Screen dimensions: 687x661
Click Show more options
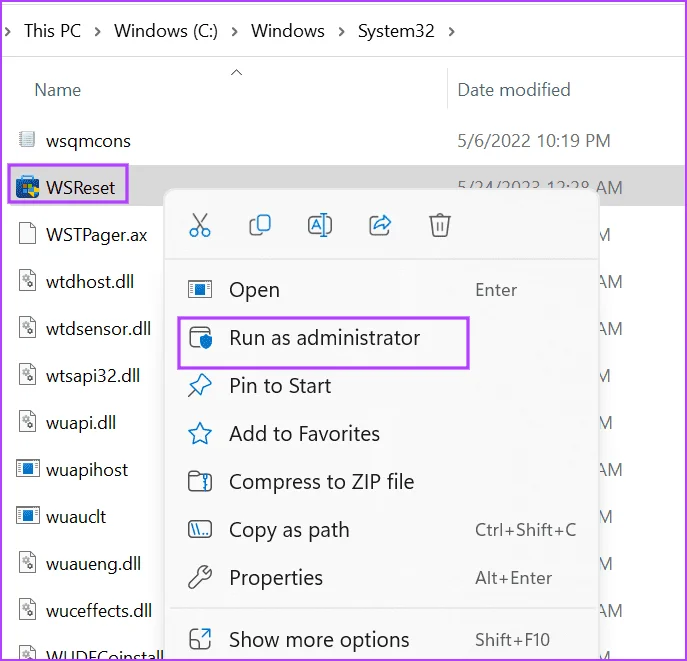click(381, 640)
